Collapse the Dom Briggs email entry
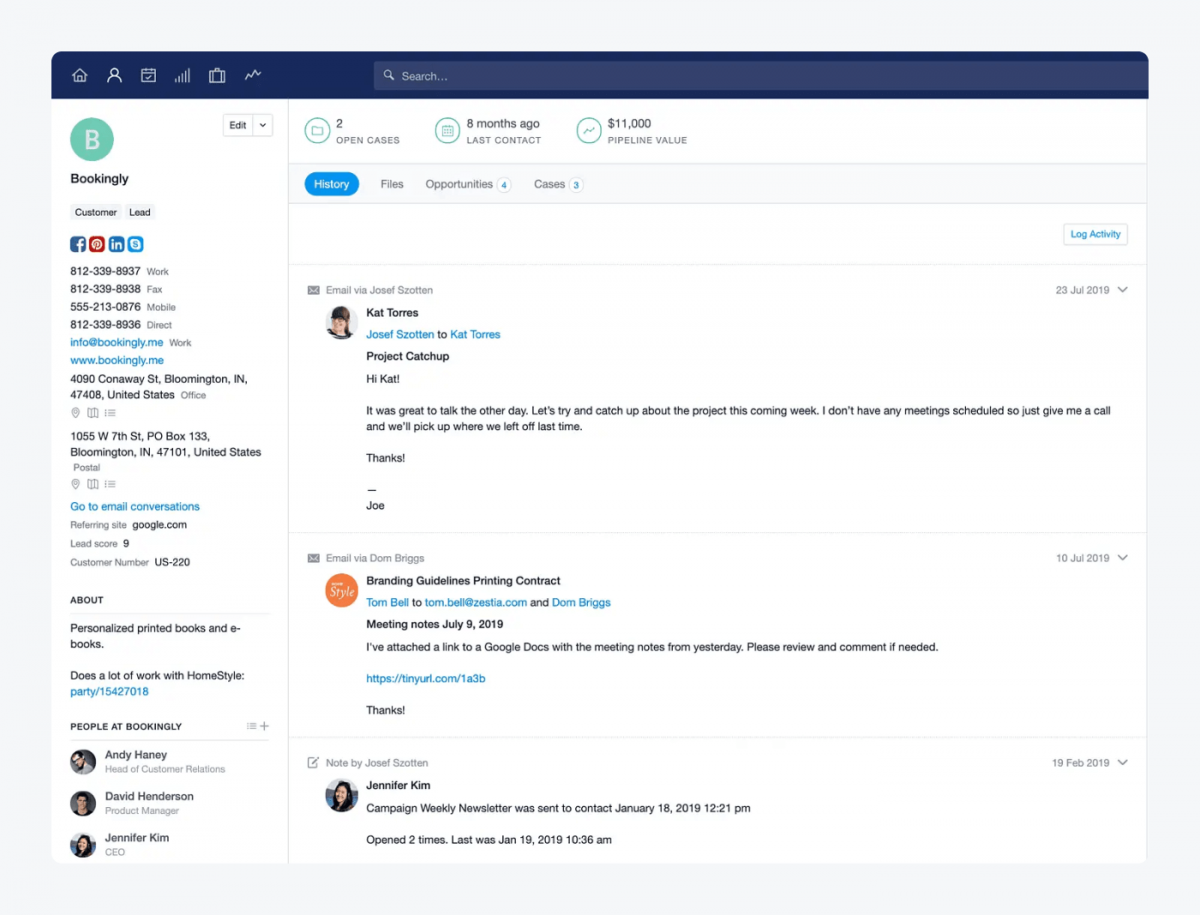The width and height of the screenshot is (1200, 915). (x=1122, y=558)
